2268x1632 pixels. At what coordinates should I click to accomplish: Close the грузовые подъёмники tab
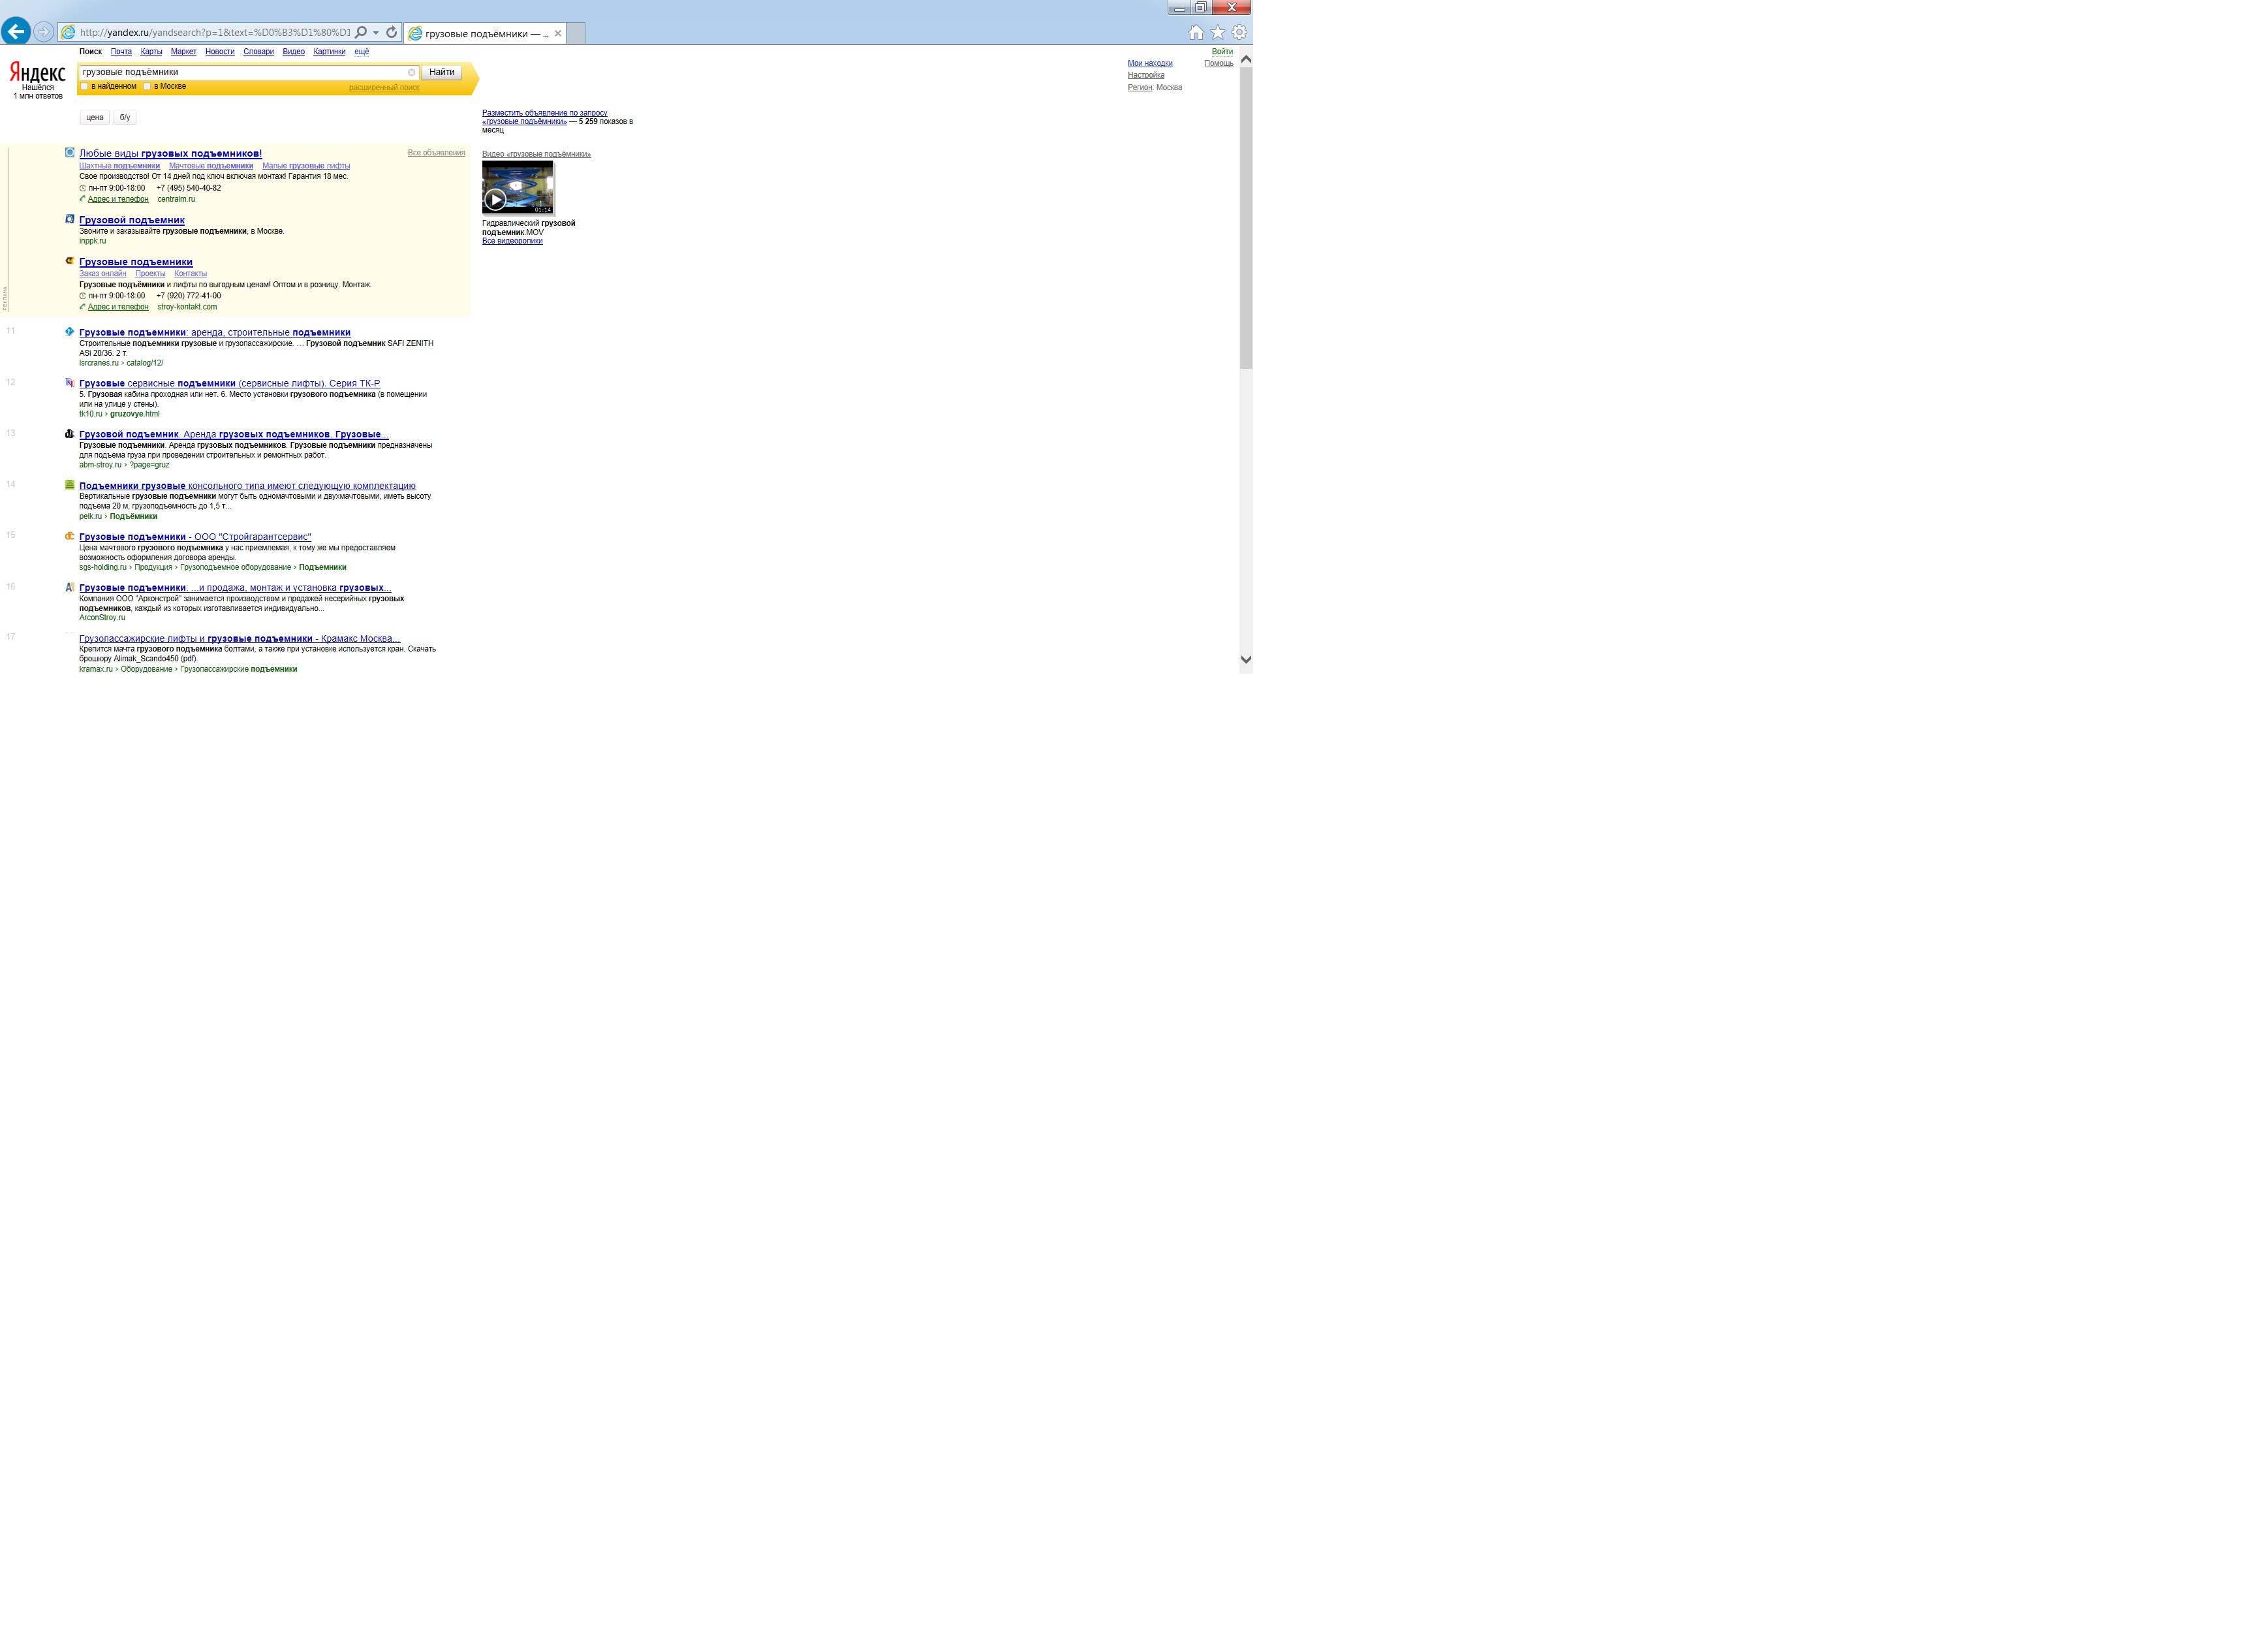tap(558, 33)
